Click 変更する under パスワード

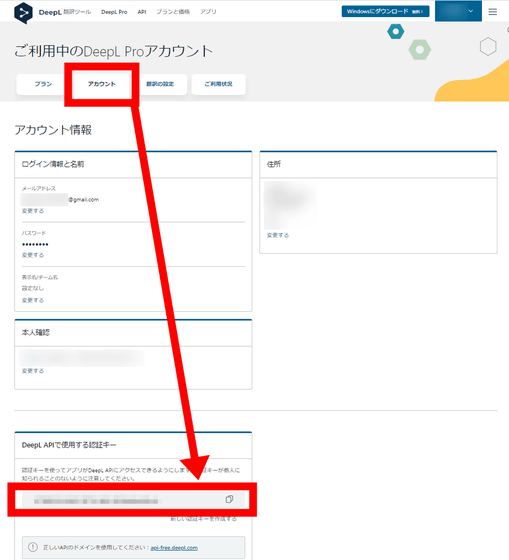(33, 255)
